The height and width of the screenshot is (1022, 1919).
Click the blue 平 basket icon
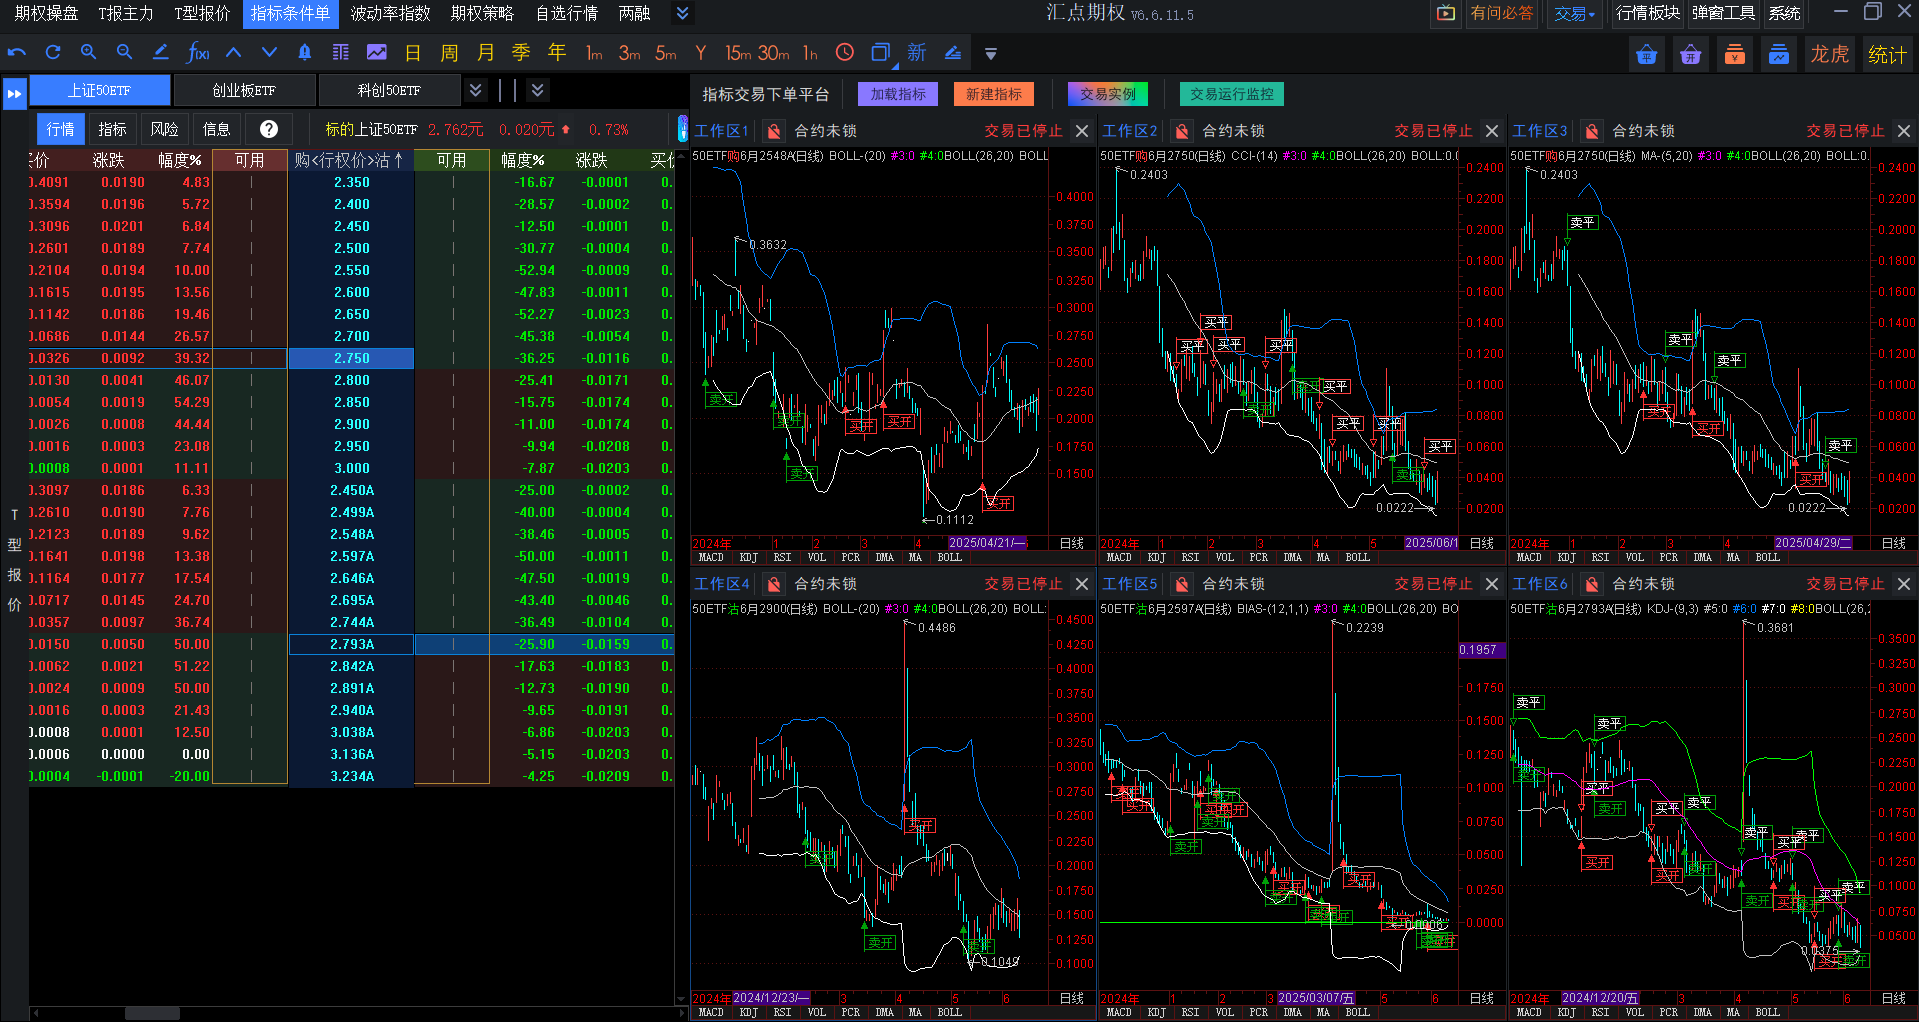[x=1647, y=54]
